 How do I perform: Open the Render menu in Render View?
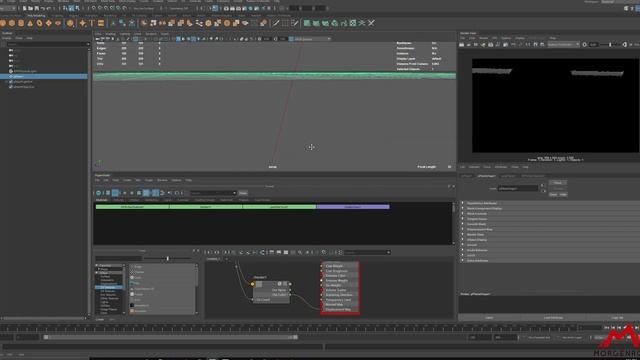(483, 38)
